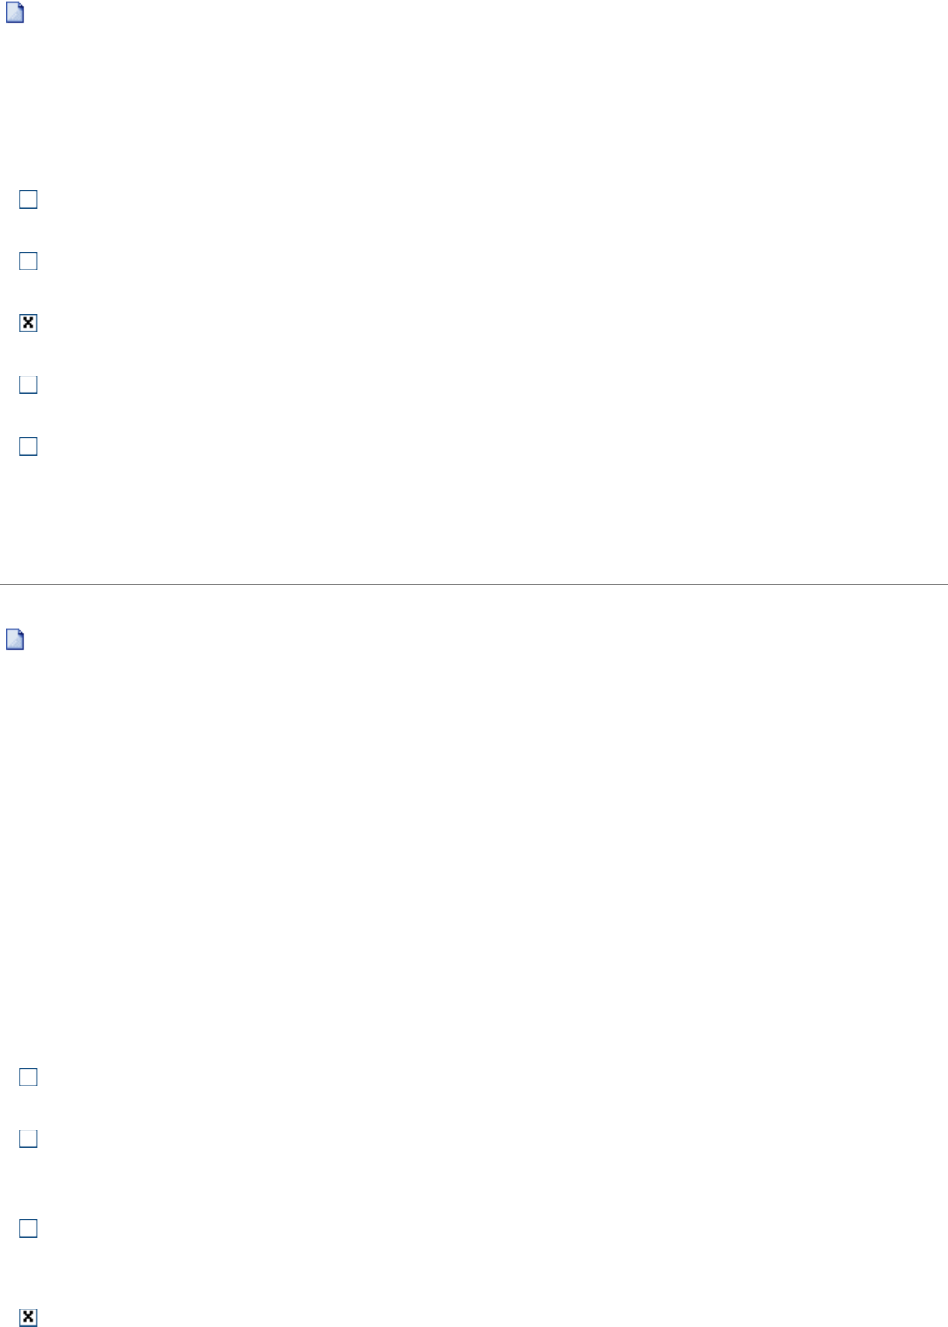Click the document icon below the horizontal divider
The height and width of the screenshot is (1327, 948).
15,640
